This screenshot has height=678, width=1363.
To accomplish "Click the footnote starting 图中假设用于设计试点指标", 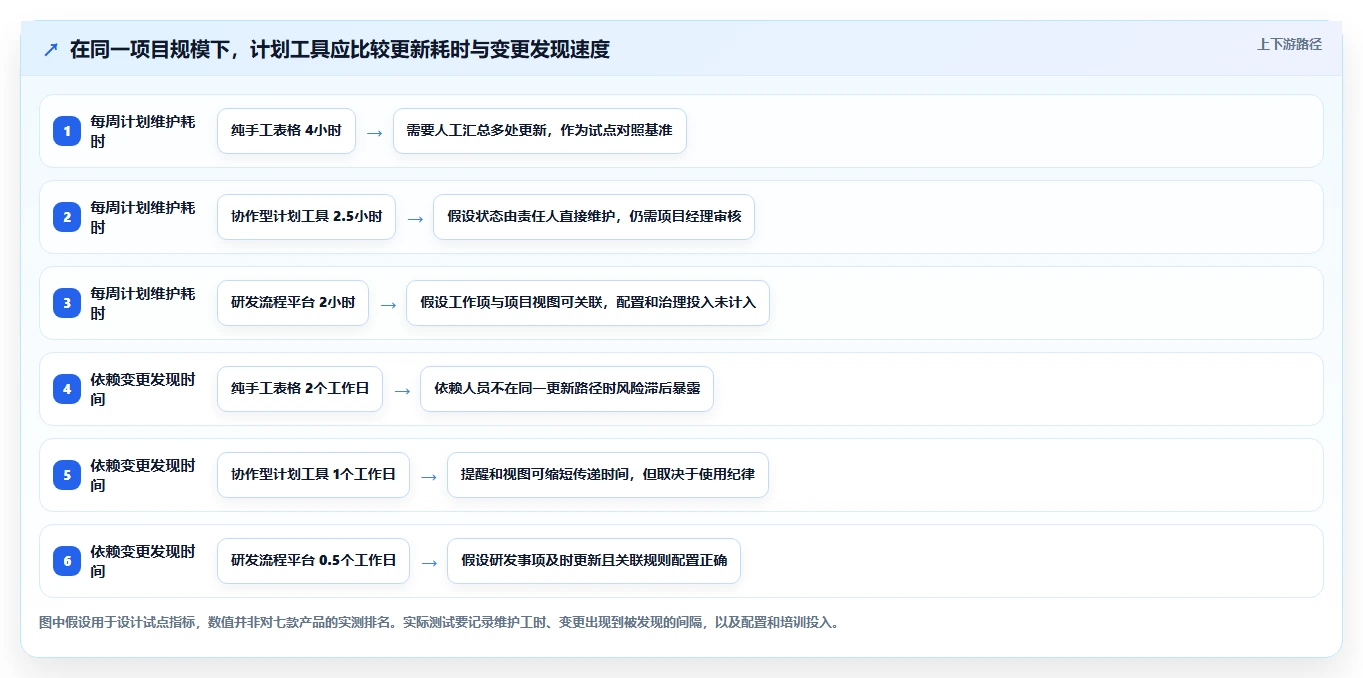I will (439, 622).
